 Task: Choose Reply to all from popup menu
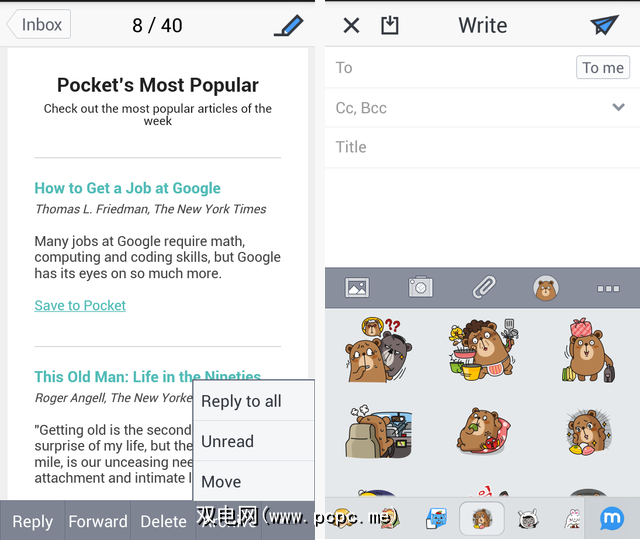(x=253, y=401)
